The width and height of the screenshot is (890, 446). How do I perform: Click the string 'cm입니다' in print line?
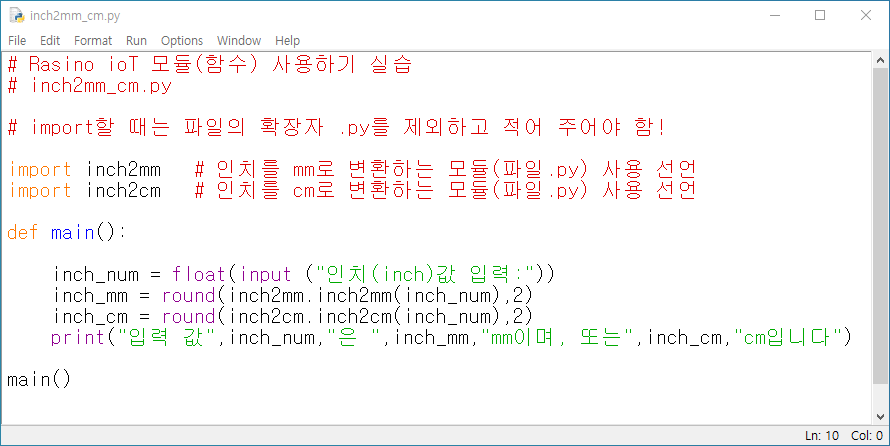coord(788,338)
